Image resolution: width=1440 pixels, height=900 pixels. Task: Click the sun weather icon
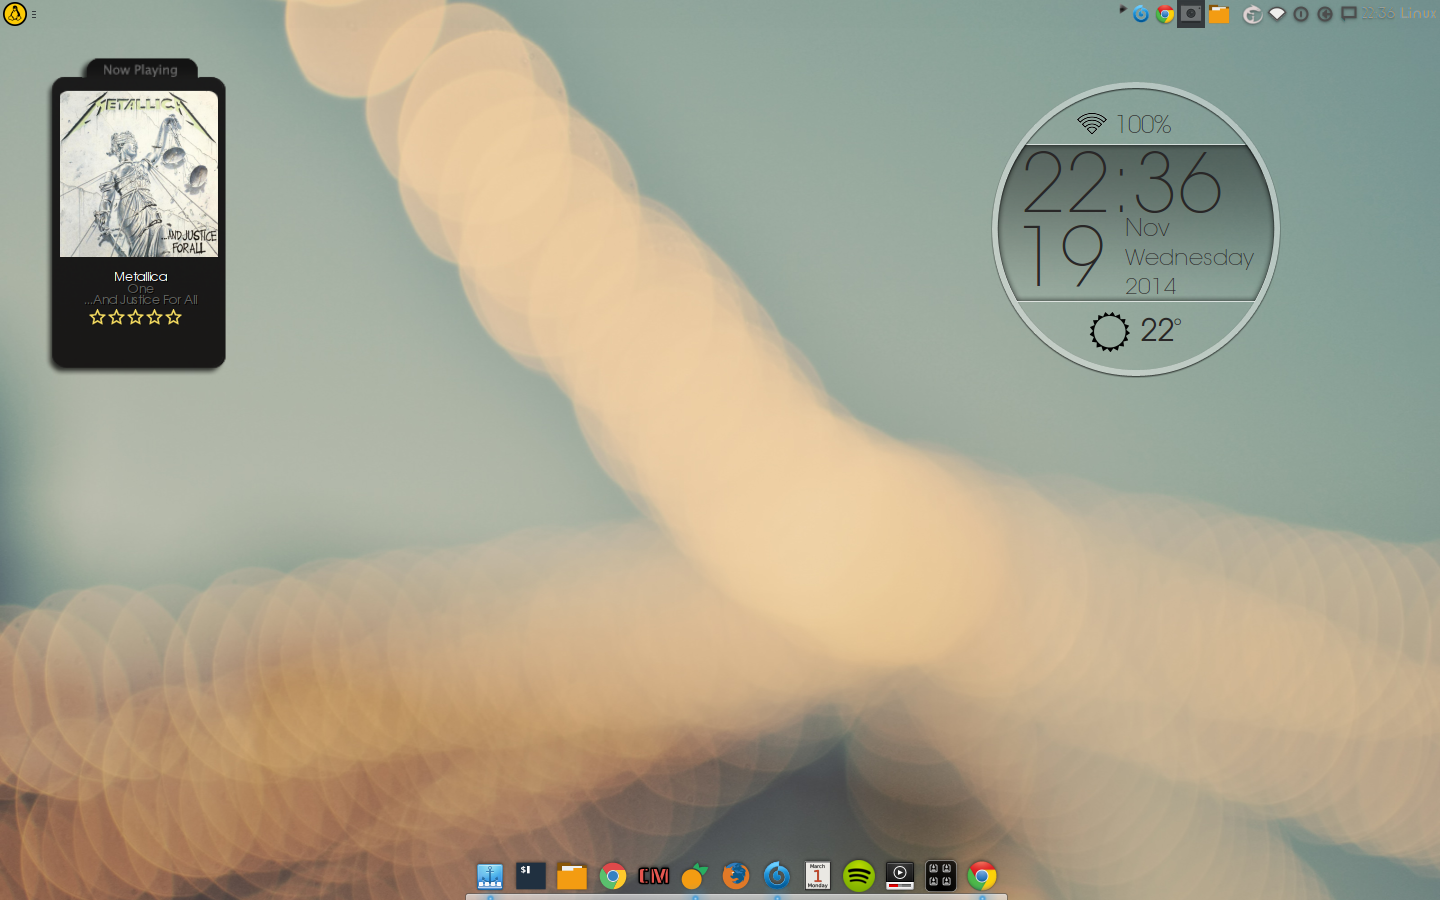point(1109,332)
